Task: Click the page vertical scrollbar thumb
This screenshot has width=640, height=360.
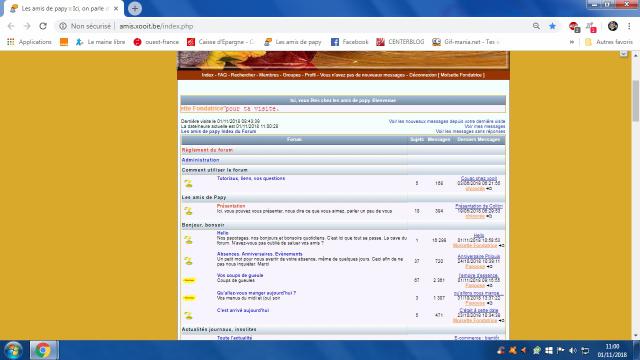Action: [636, 100]
